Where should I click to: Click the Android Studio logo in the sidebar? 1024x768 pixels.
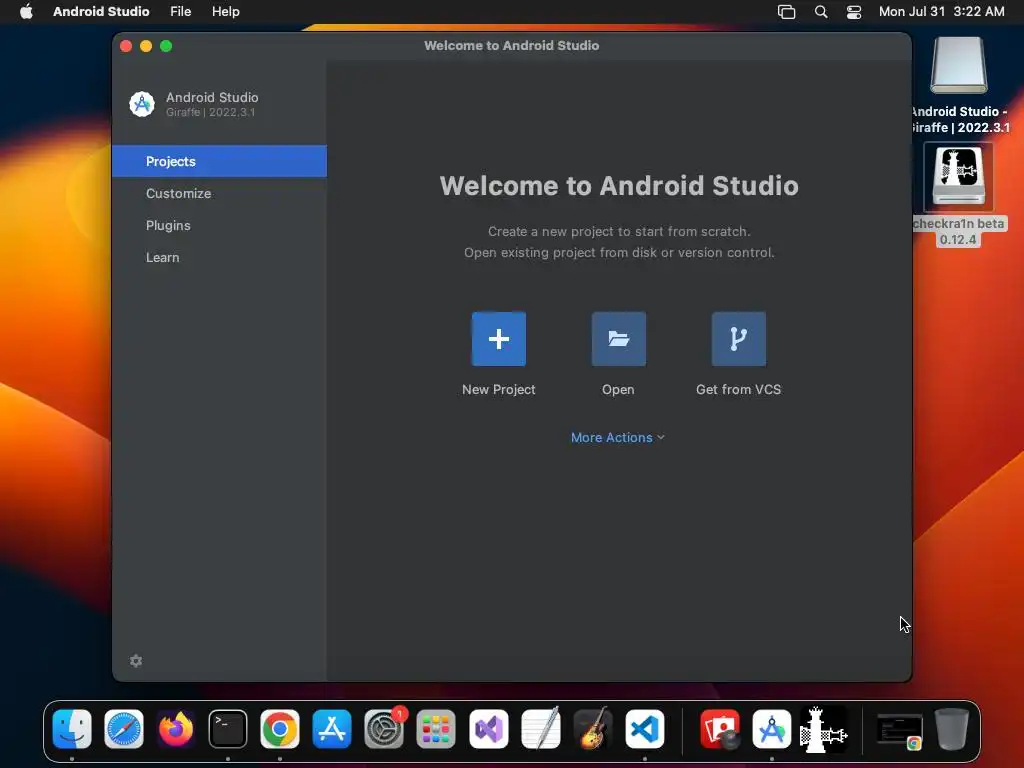[x=142, y=104]
